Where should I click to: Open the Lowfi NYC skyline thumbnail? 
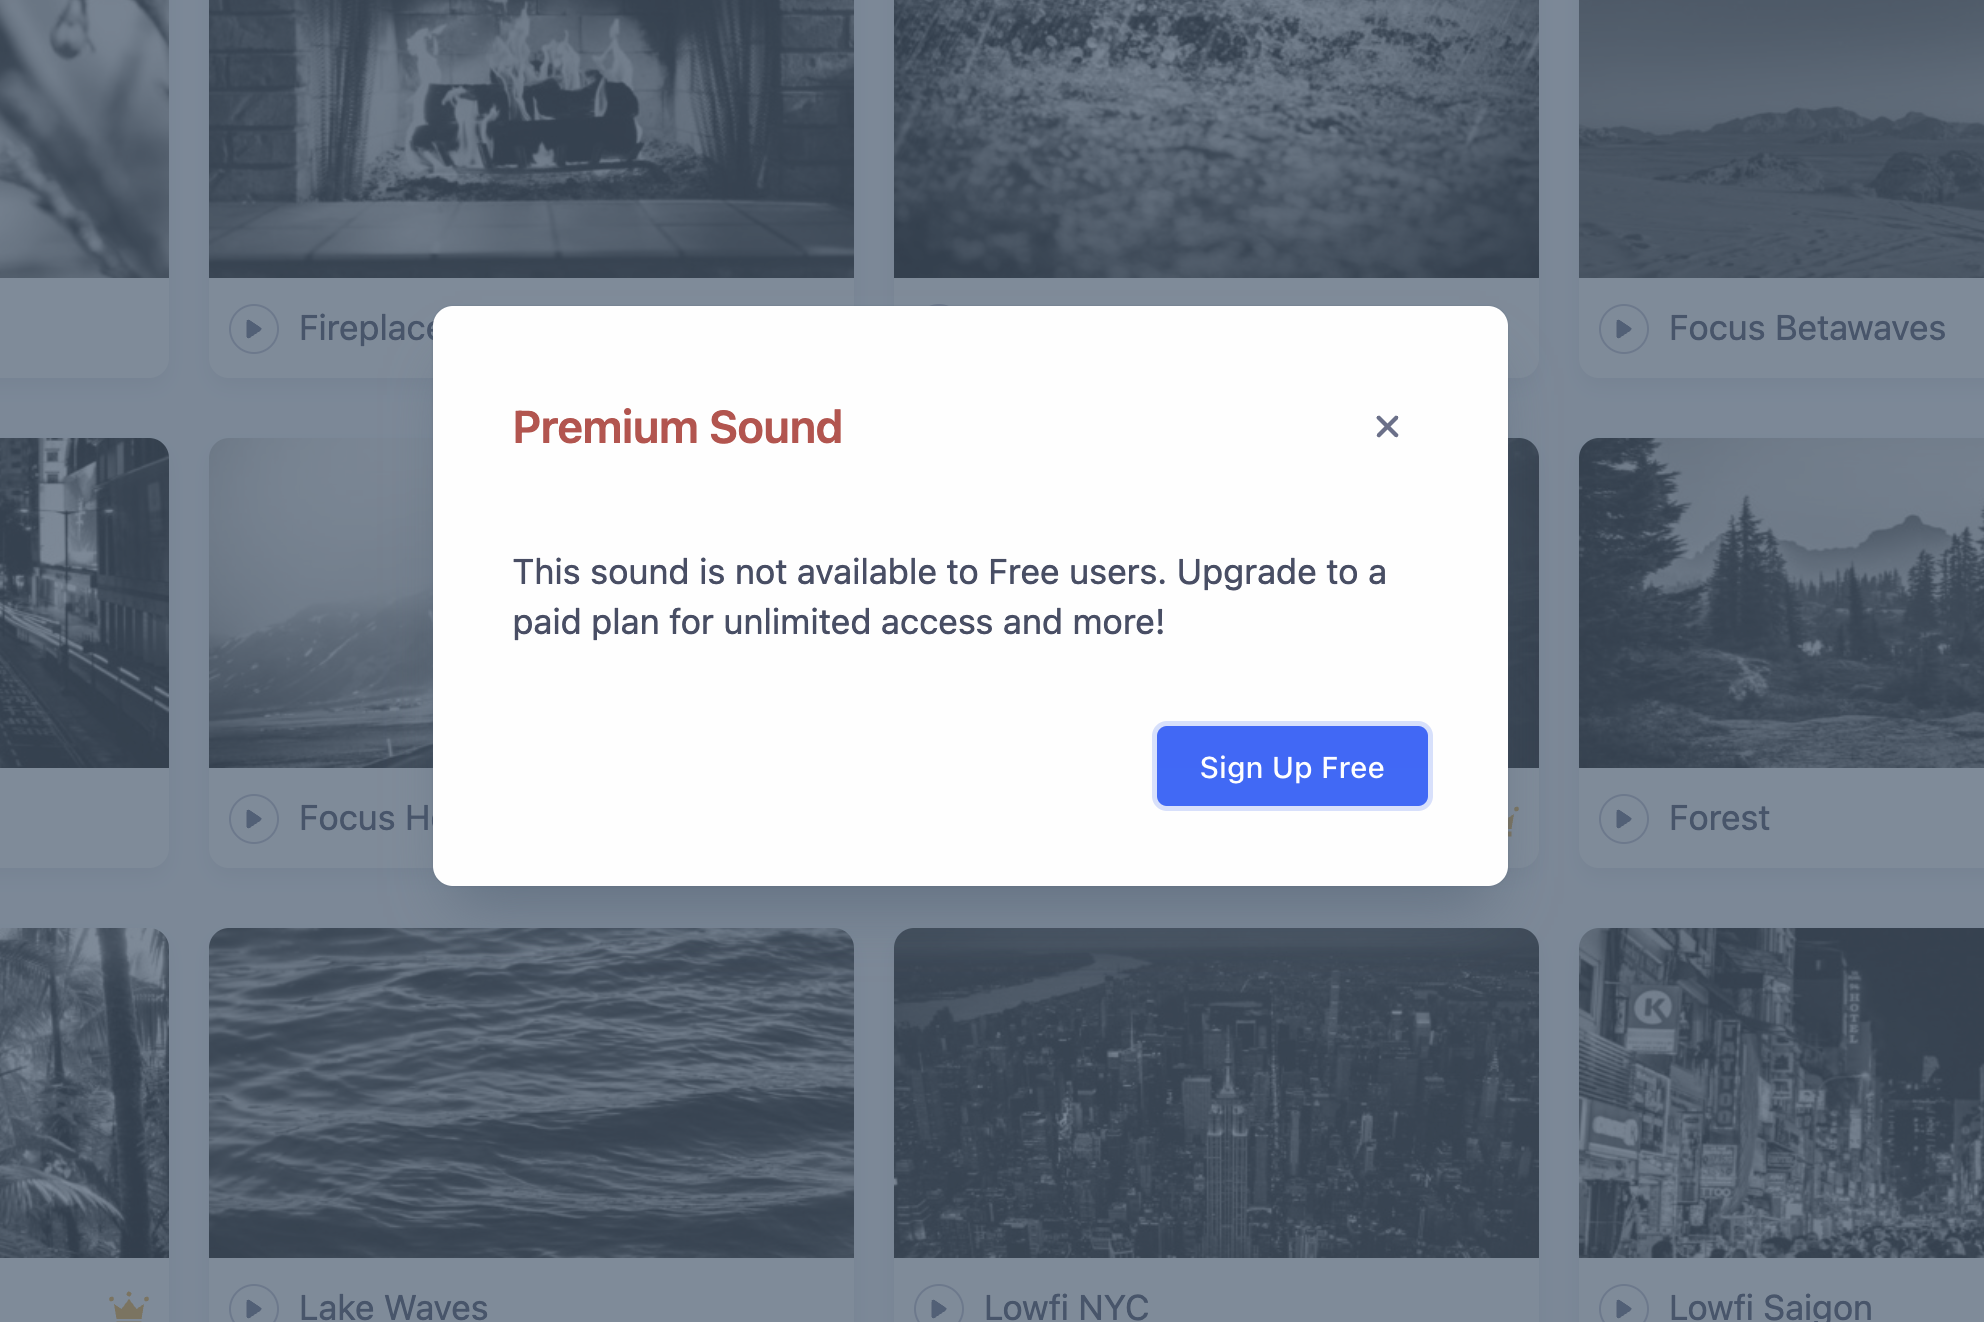[1216, 1092]
